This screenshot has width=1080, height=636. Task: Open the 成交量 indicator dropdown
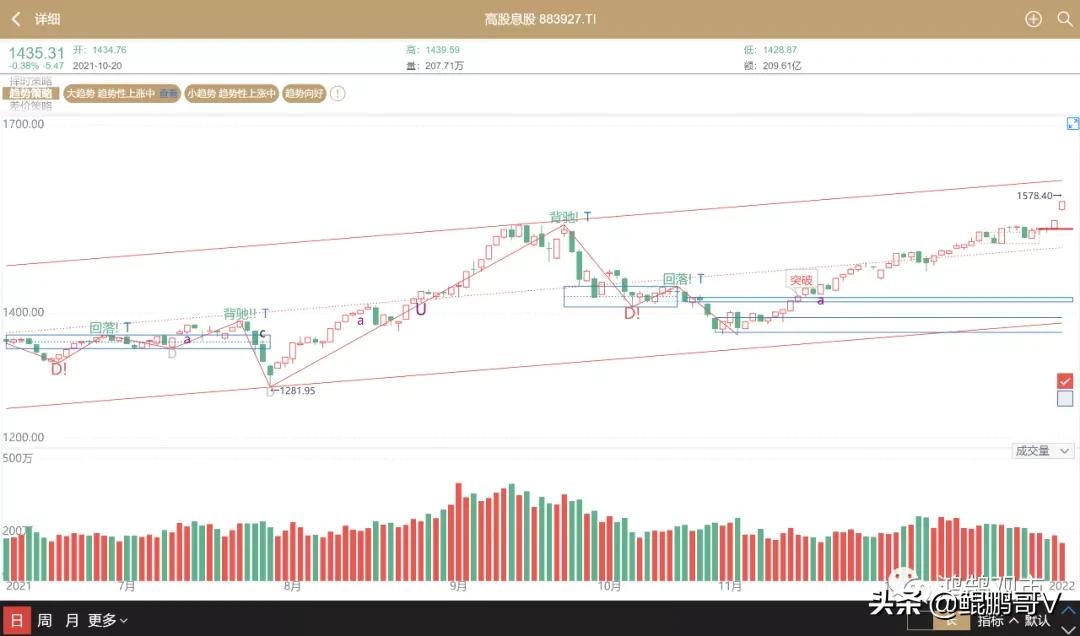coord(1043,451)
